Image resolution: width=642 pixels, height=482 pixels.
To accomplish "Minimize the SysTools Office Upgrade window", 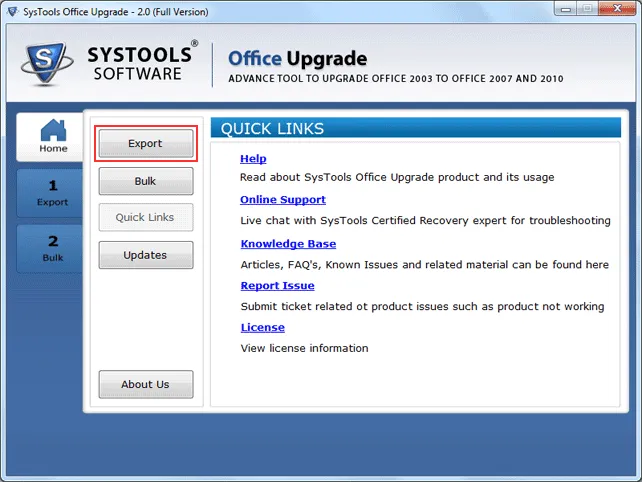I will (x=566, y=9).
